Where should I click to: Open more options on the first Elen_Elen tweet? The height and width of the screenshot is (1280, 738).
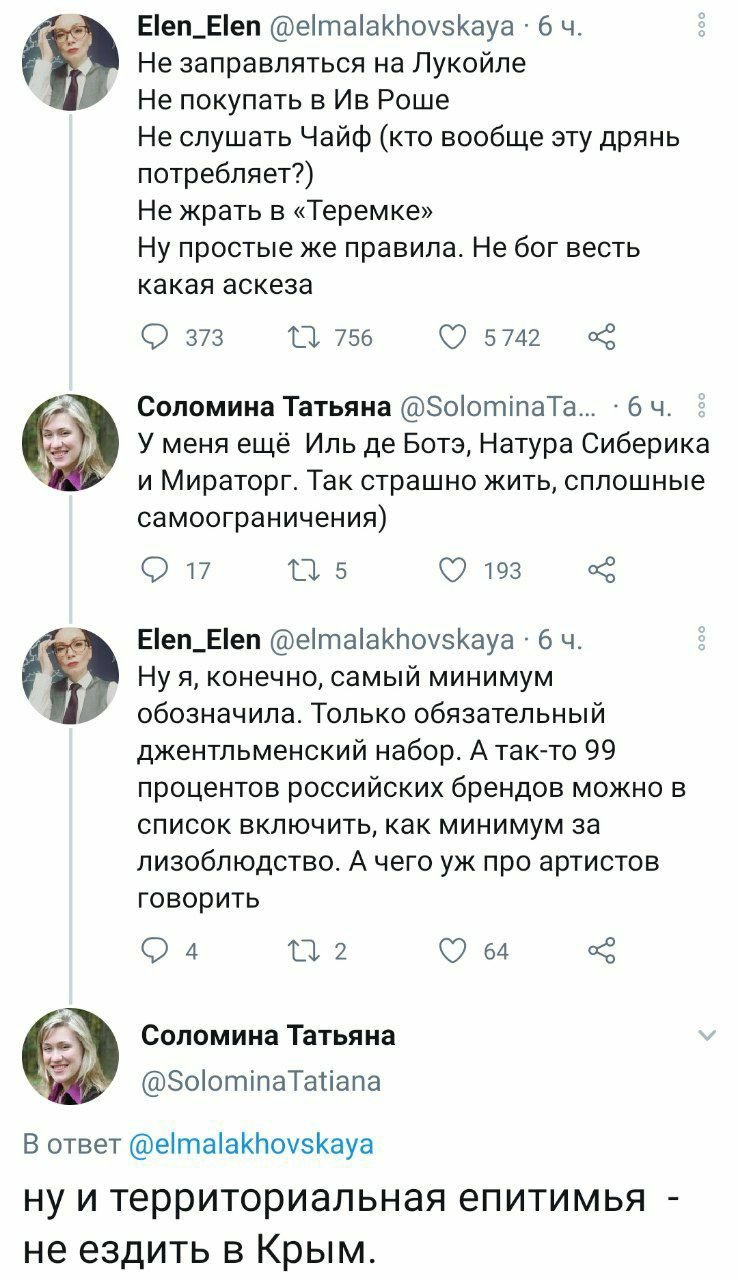pyautogui.click(x=703, y=25)
